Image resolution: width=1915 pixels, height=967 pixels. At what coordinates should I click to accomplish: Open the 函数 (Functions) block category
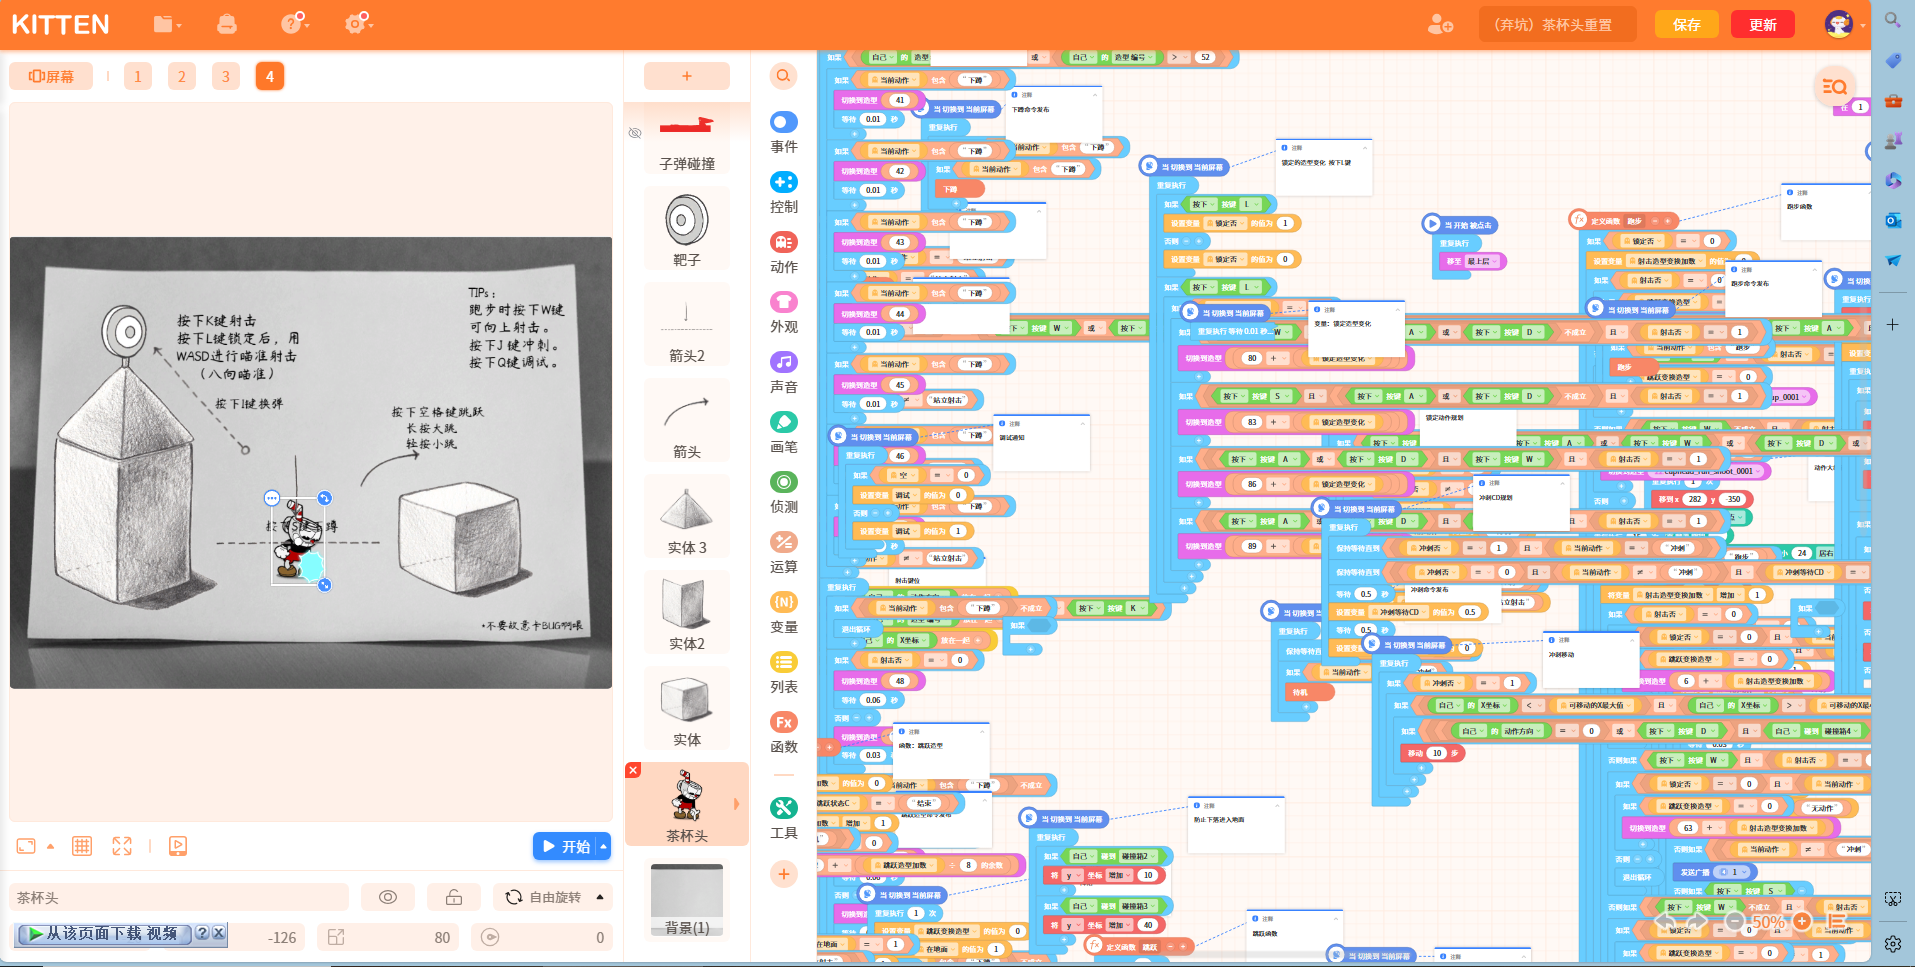[x=784, y=733]
